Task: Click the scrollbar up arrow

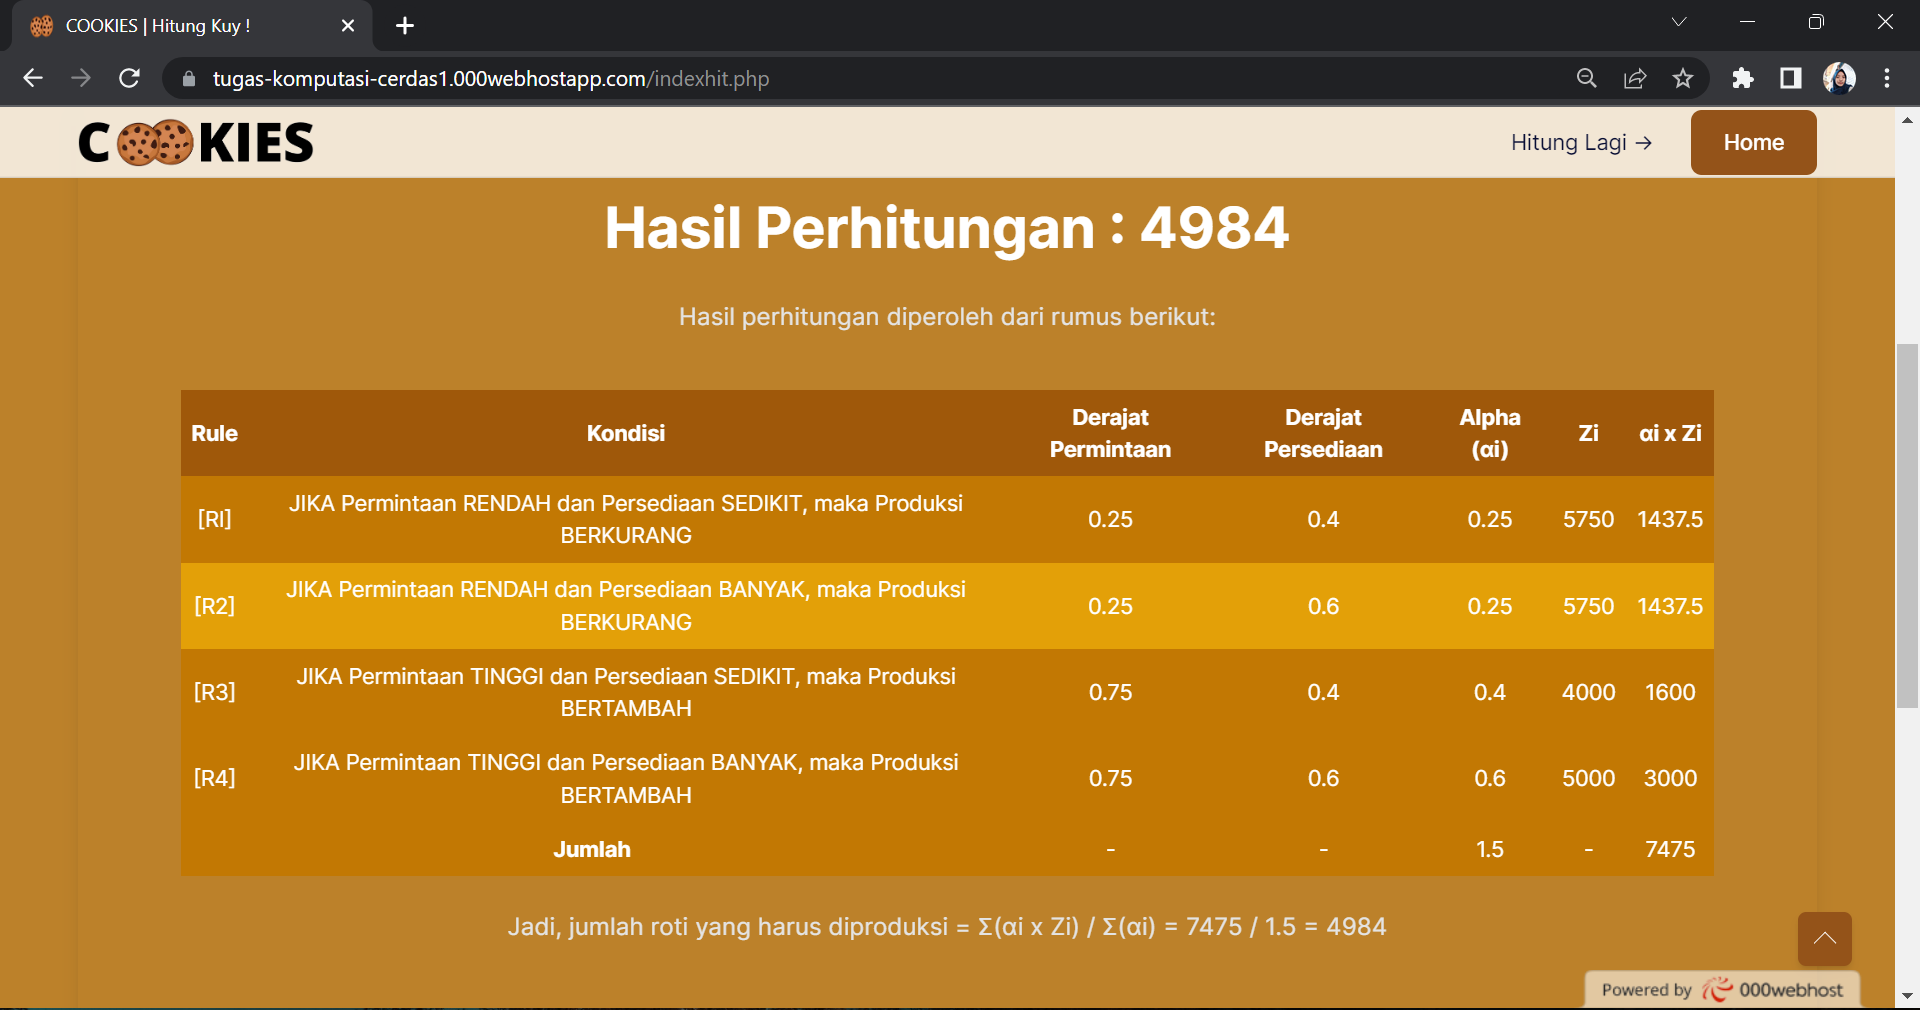Action: click(x=1907, y=120)
